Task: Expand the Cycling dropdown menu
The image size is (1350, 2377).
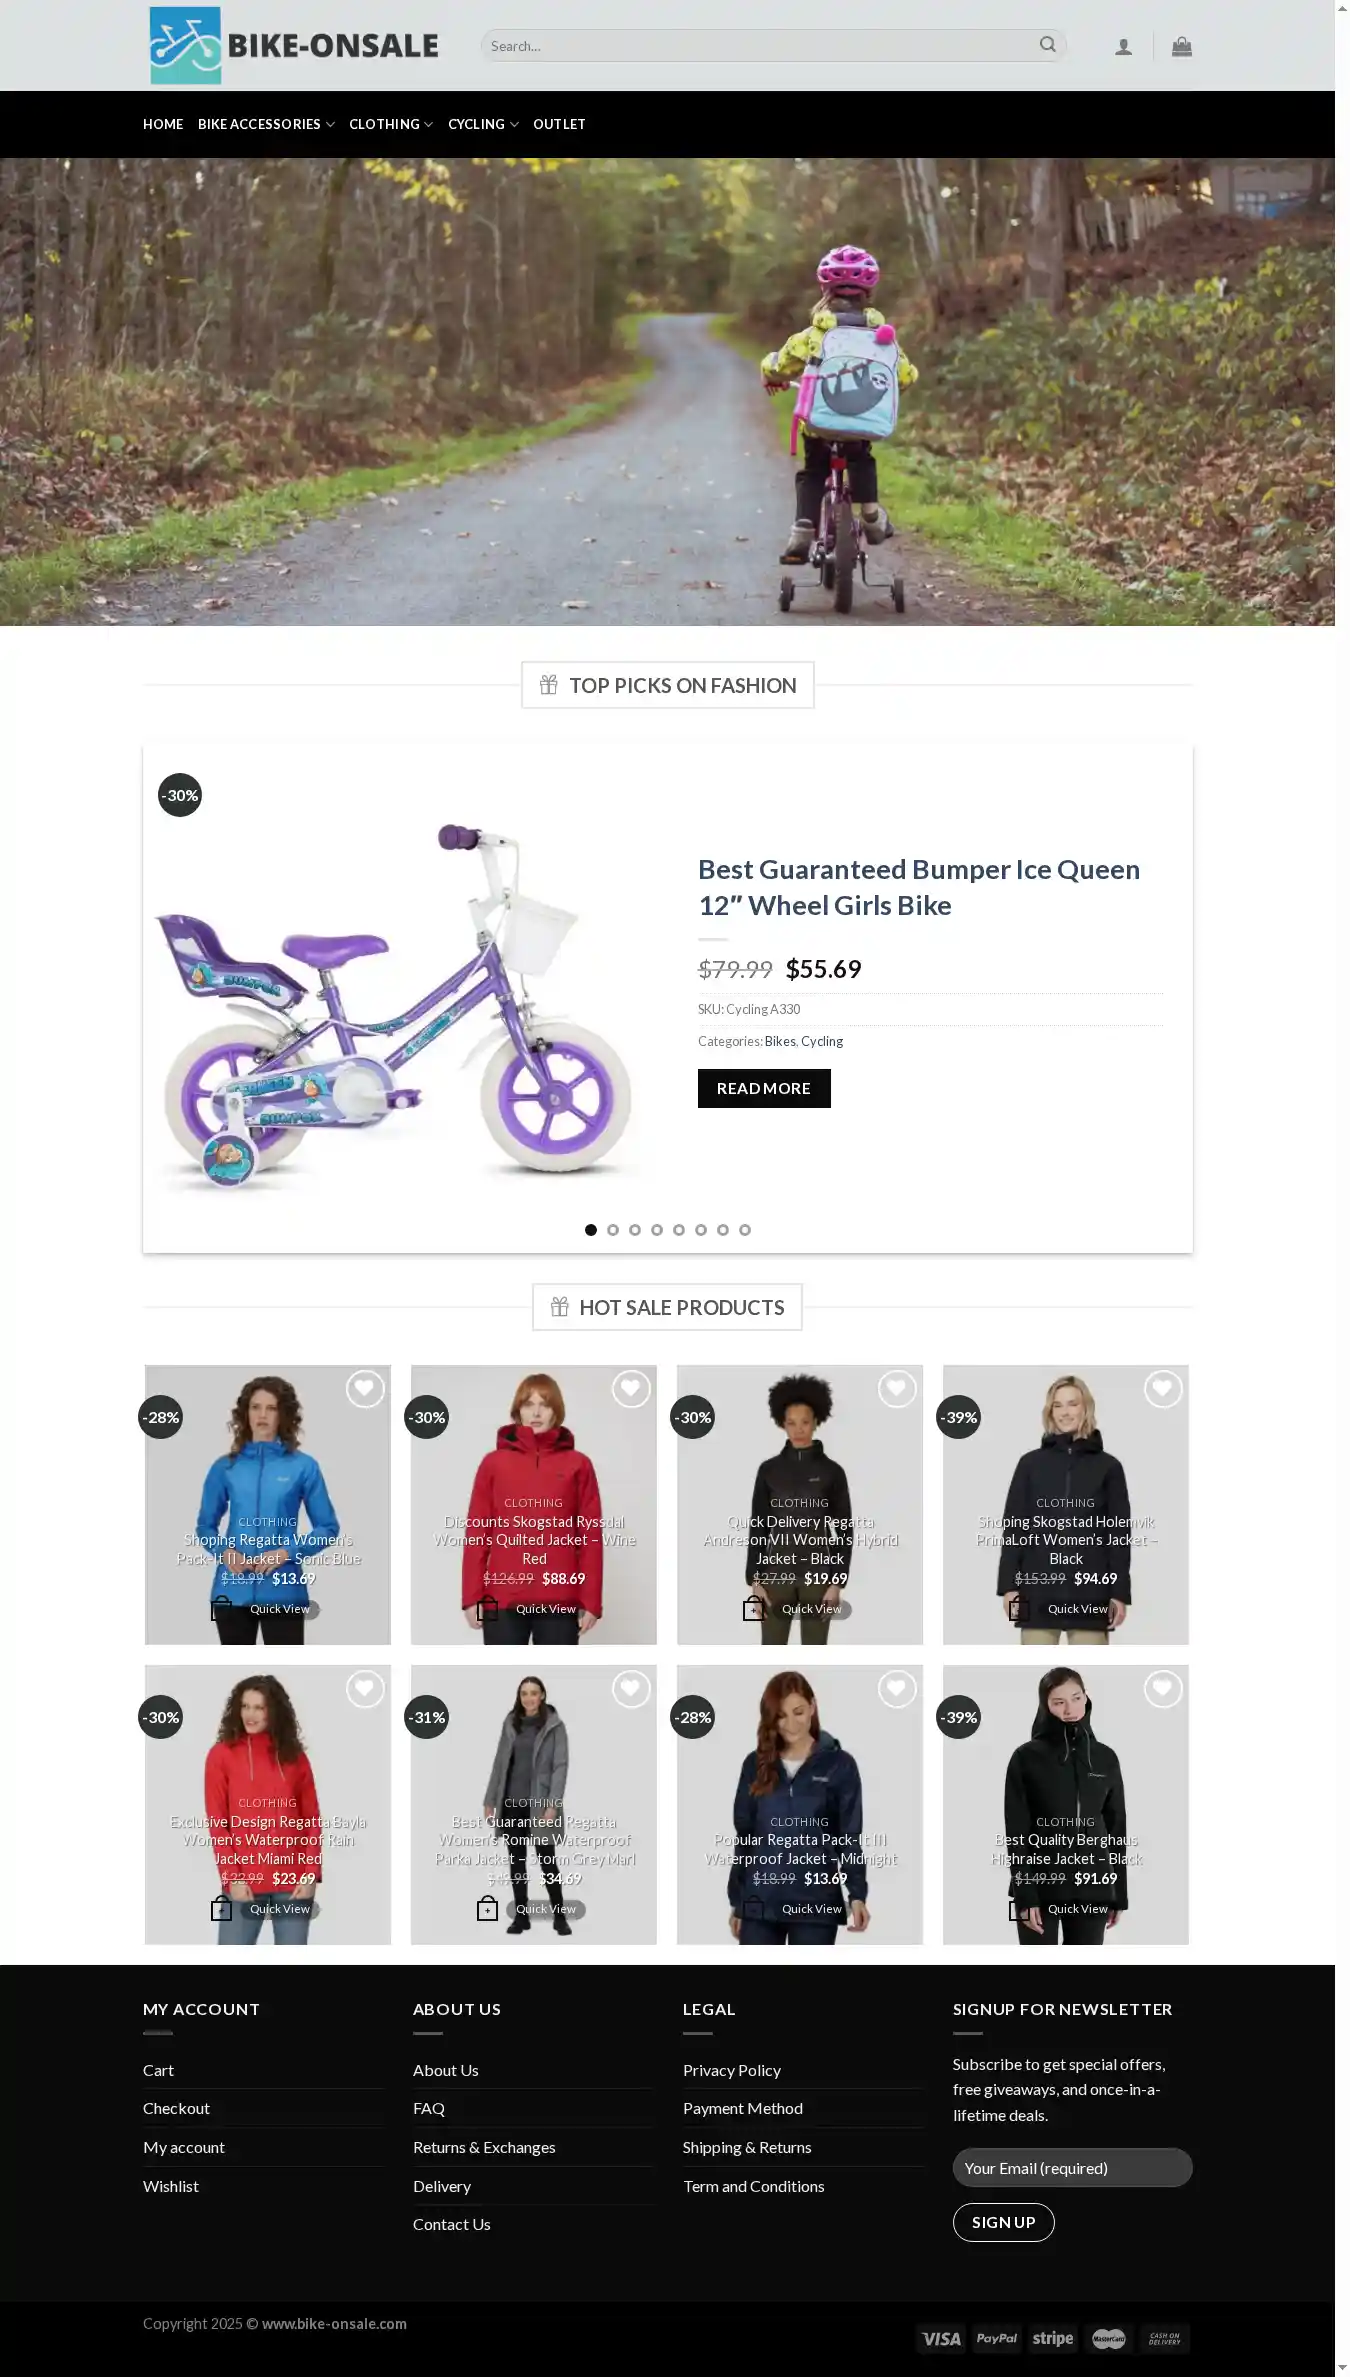Action: click(483, 124)
